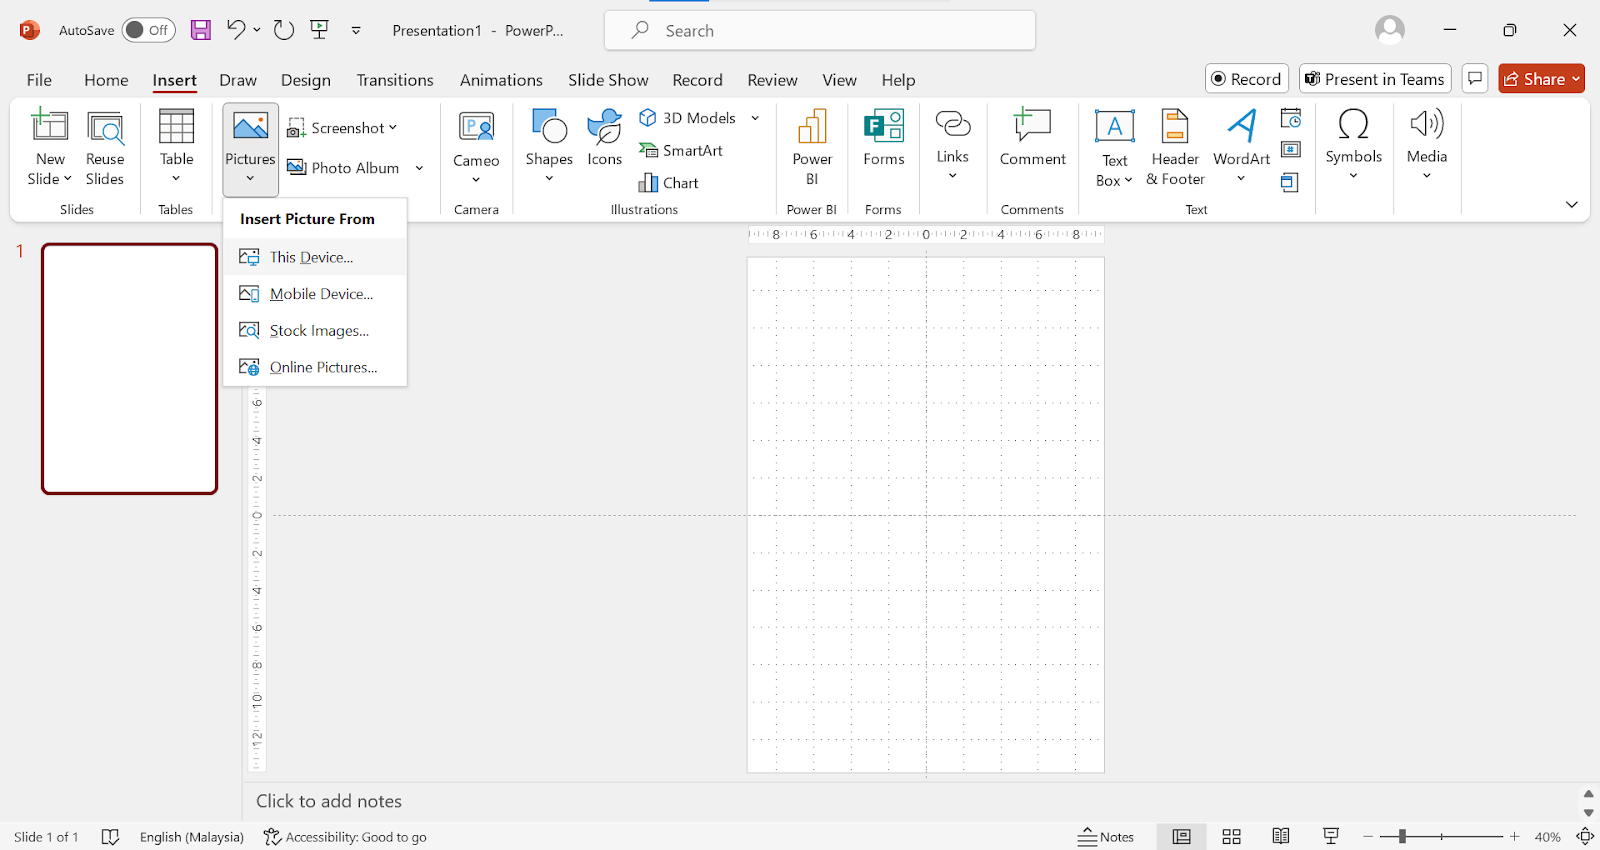Insert a Table
Image resolution: width=1600 pixels, height=850 pixels.
coord(176,146)
